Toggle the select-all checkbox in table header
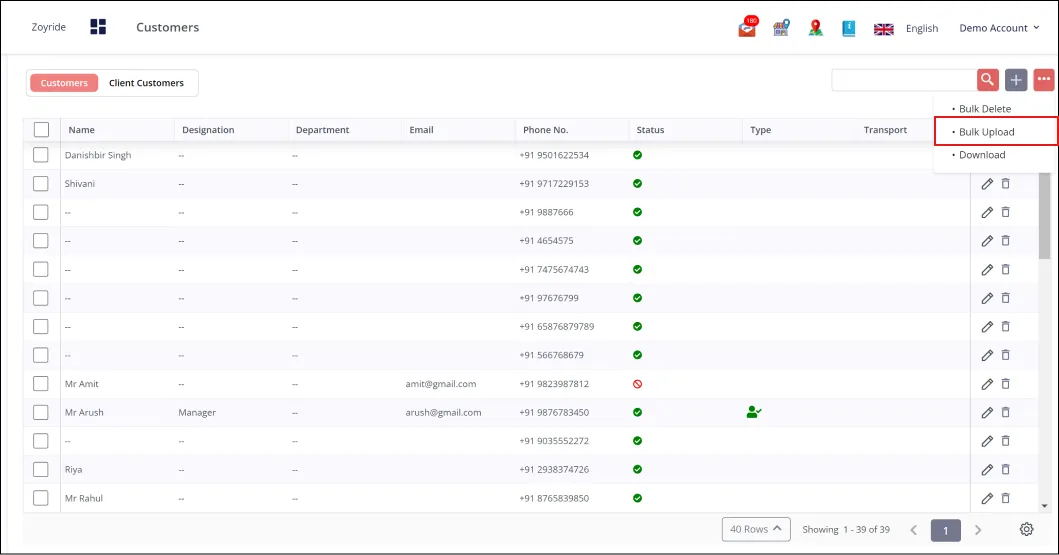Screen dimensions: 1059x555 coord(41,130)
